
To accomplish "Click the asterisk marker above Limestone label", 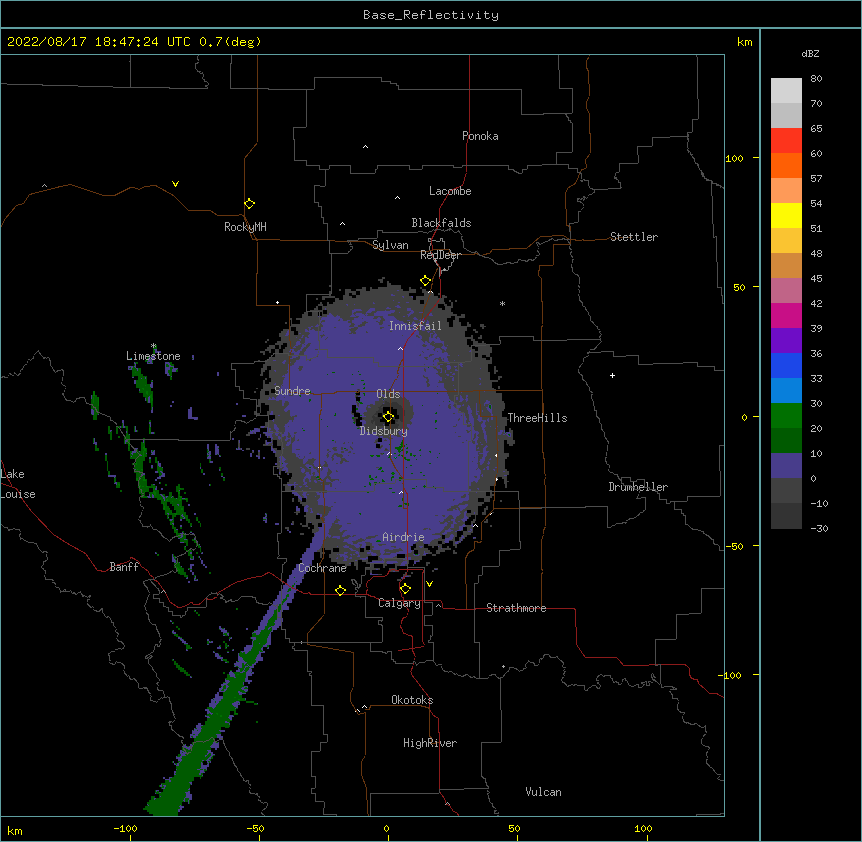I will point(154,346).
